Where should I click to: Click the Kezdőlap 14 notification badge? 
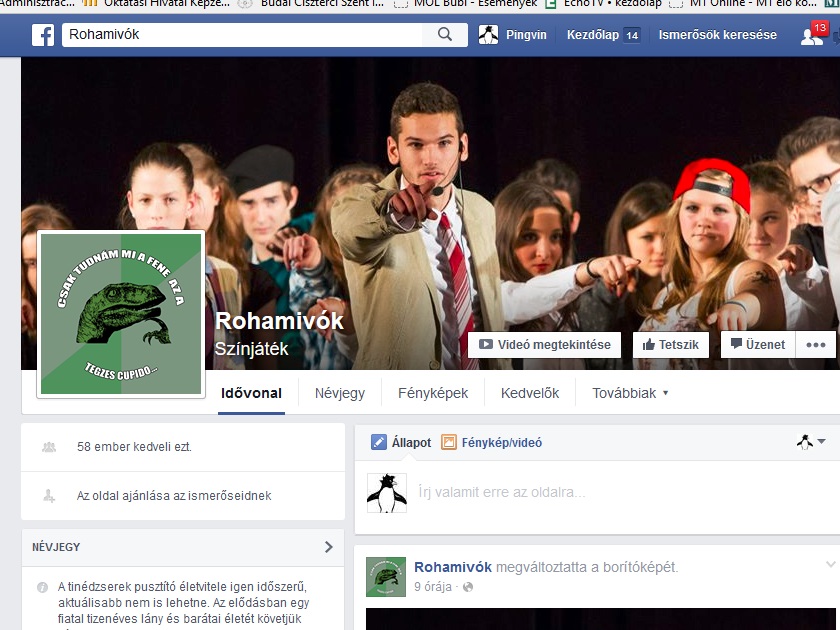[x=632, y=35]
